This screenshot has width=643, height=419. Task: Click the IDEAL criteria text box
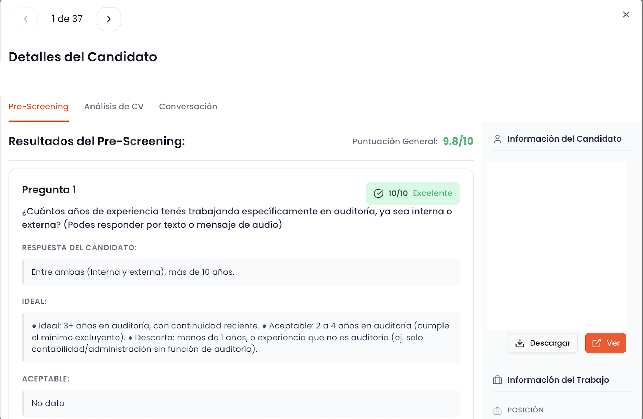click(x=241, y=337)
